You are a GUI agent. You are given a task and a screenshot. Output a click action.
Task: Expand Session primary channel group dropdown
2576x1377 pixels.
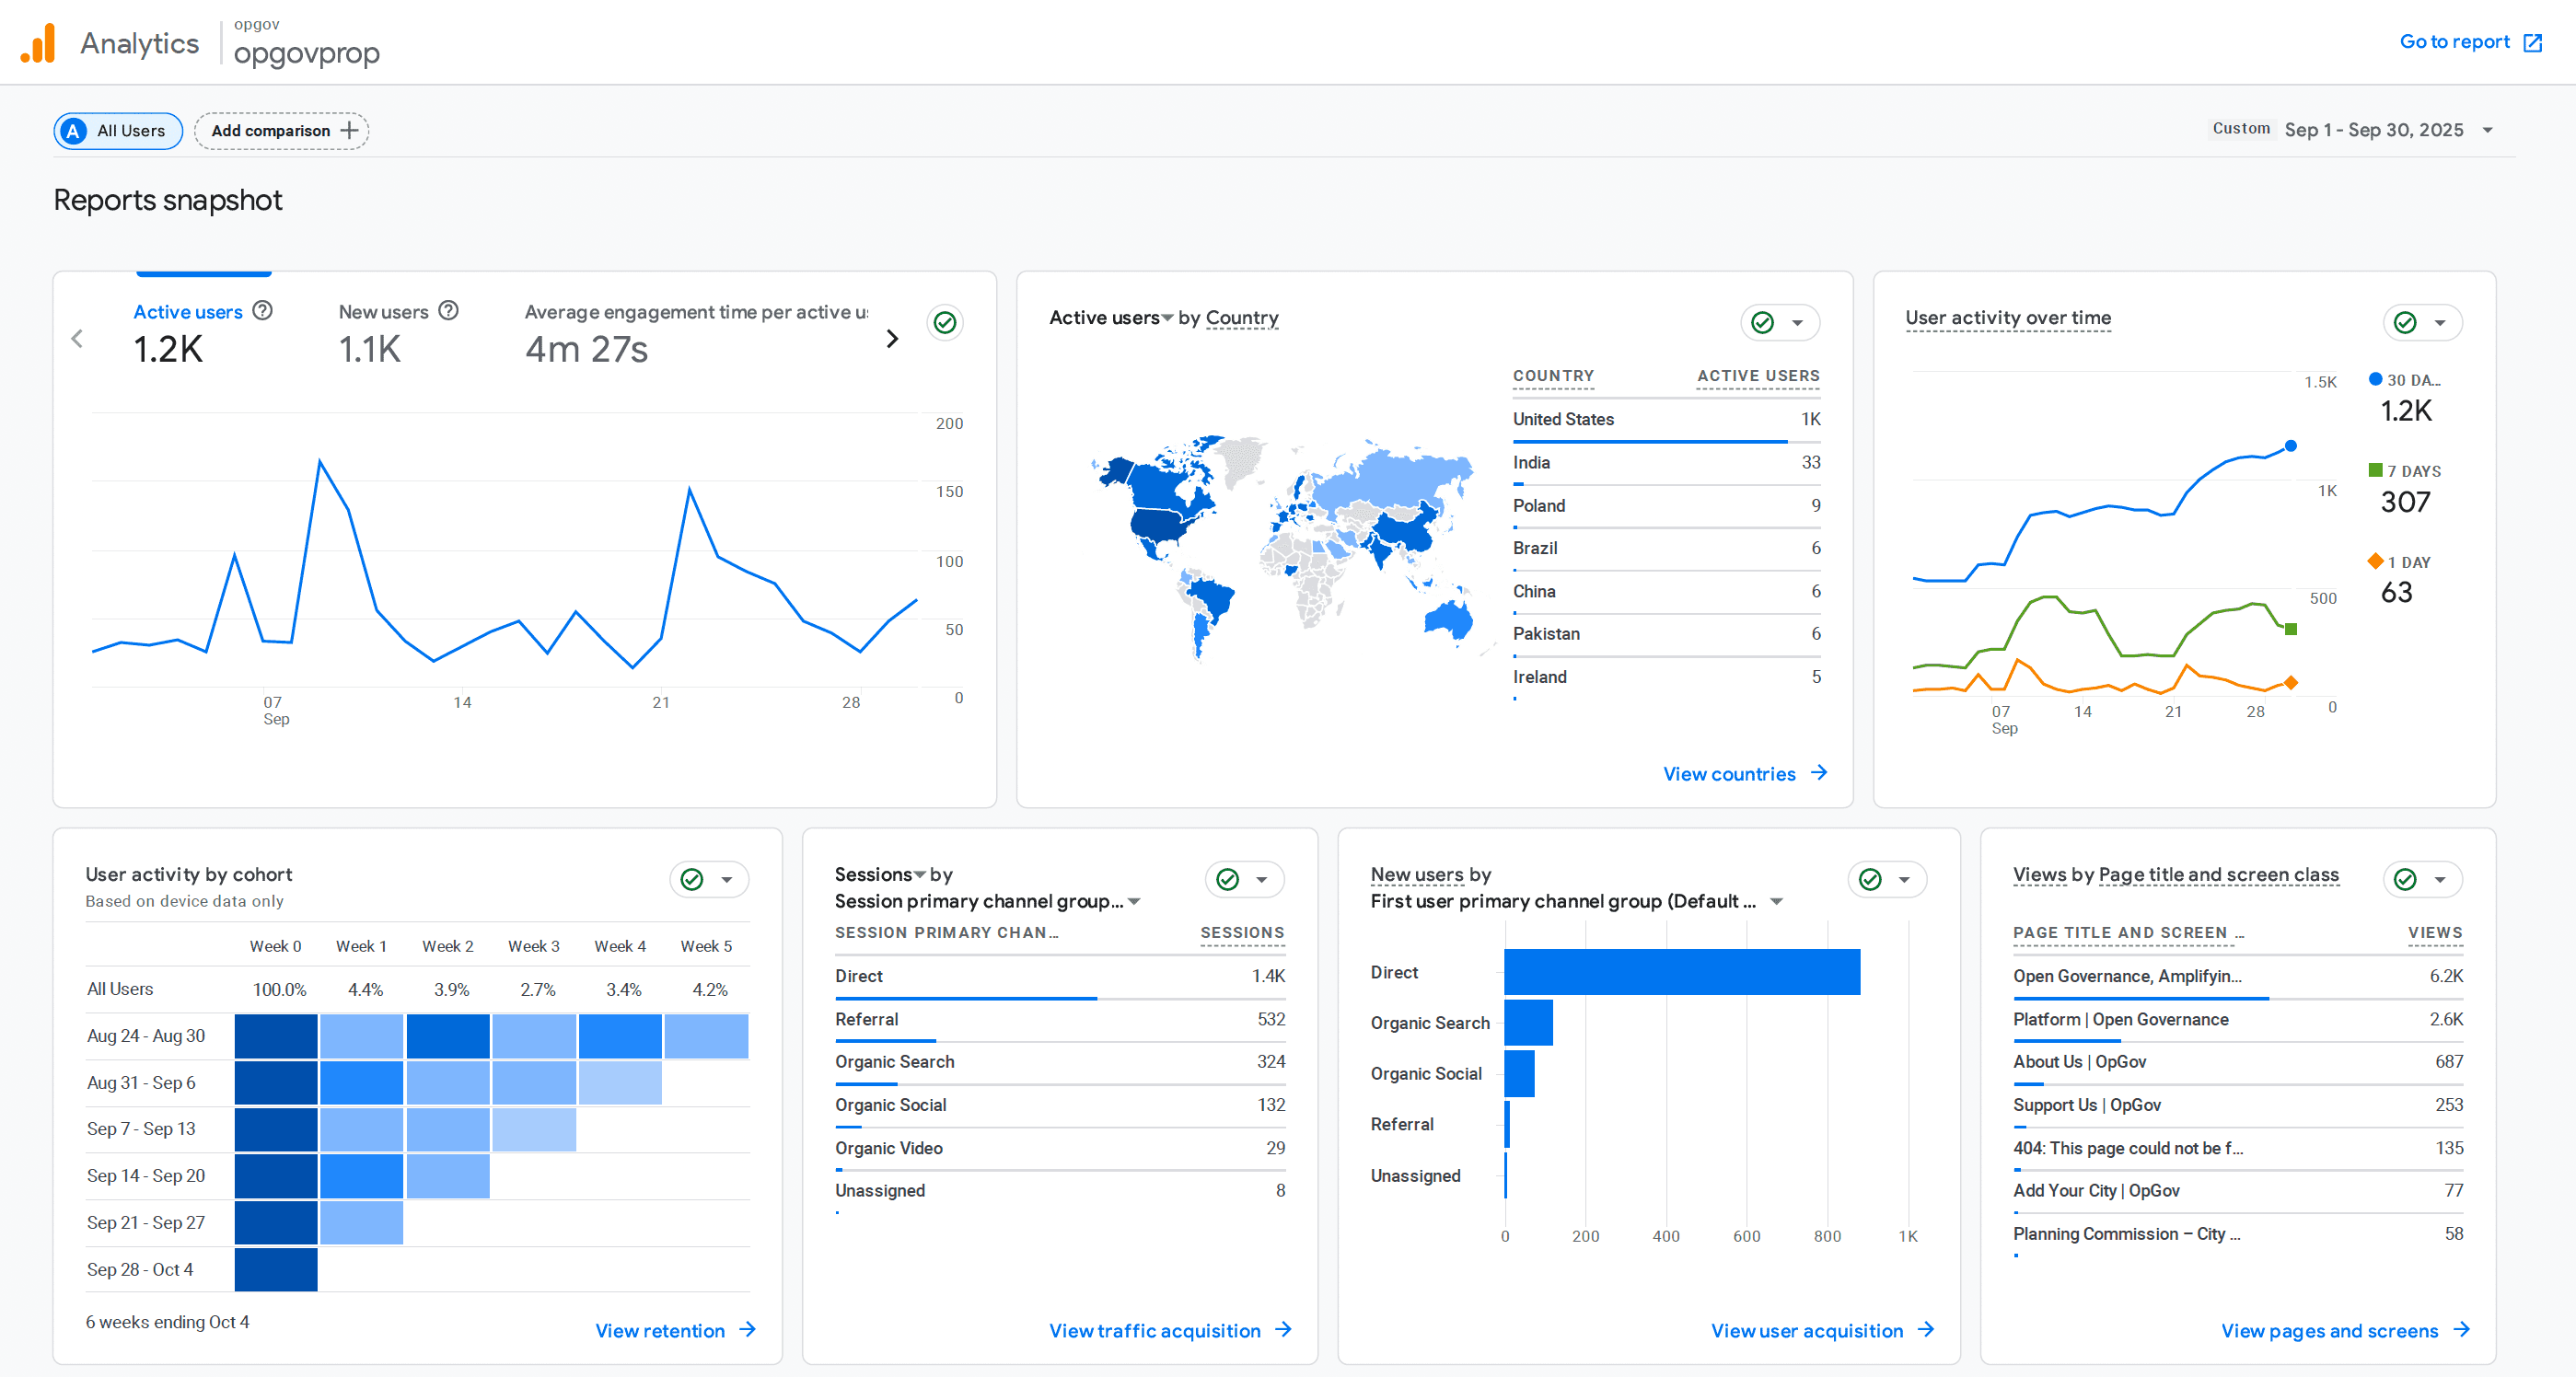[x=1134, y=901]
